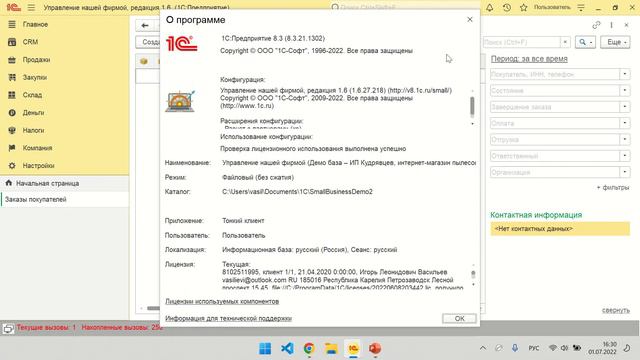Open the Деньги section
The image size is (640, 360).
[x=33, y=113]
